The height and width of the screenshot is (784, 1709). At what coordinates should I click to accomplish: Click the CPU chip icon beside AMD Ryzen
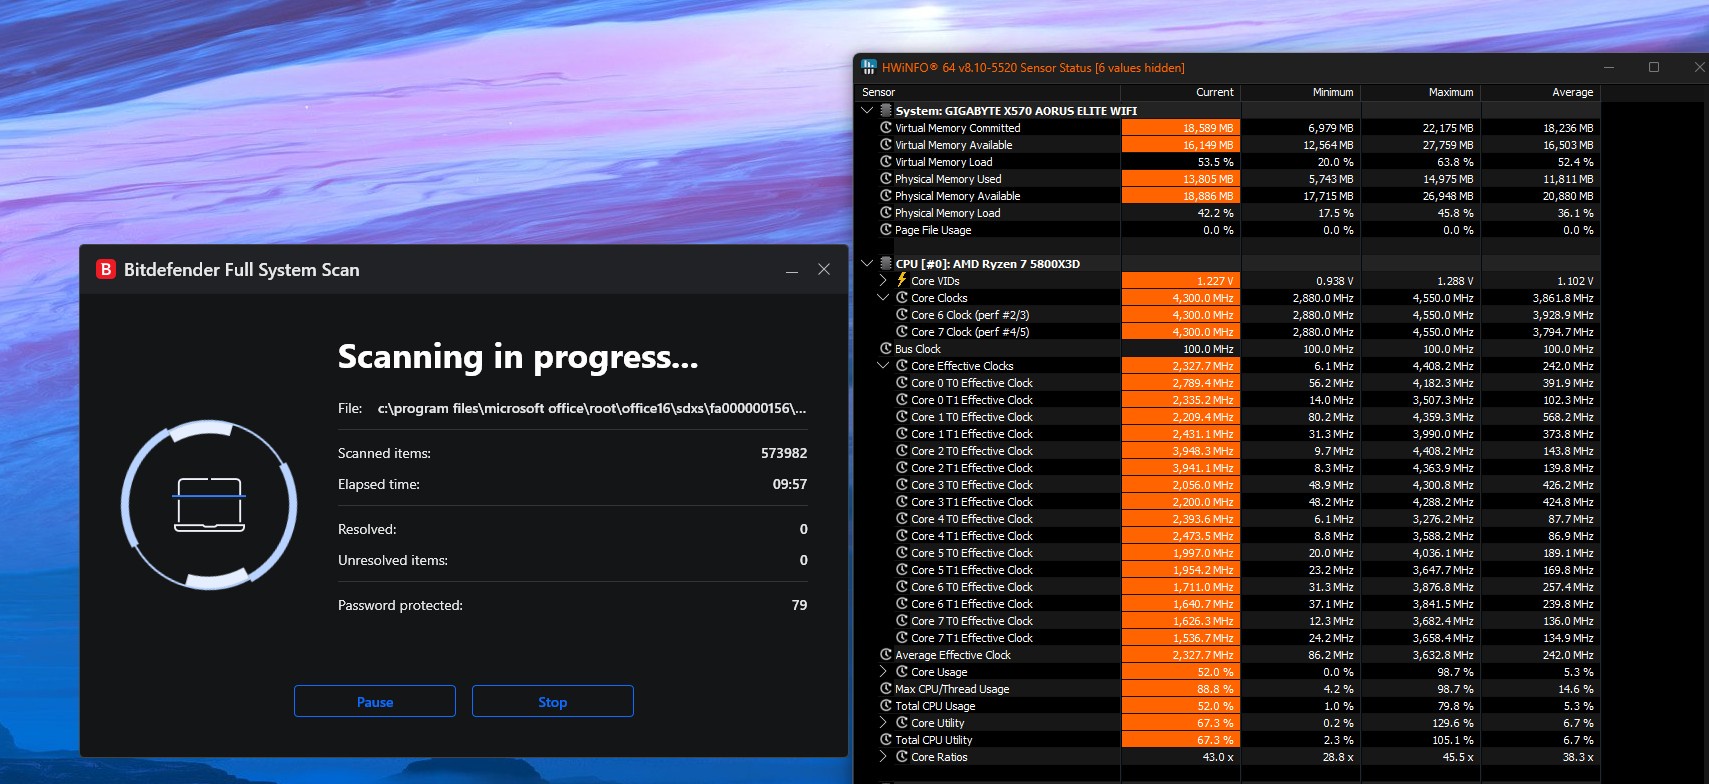[885, 263]
